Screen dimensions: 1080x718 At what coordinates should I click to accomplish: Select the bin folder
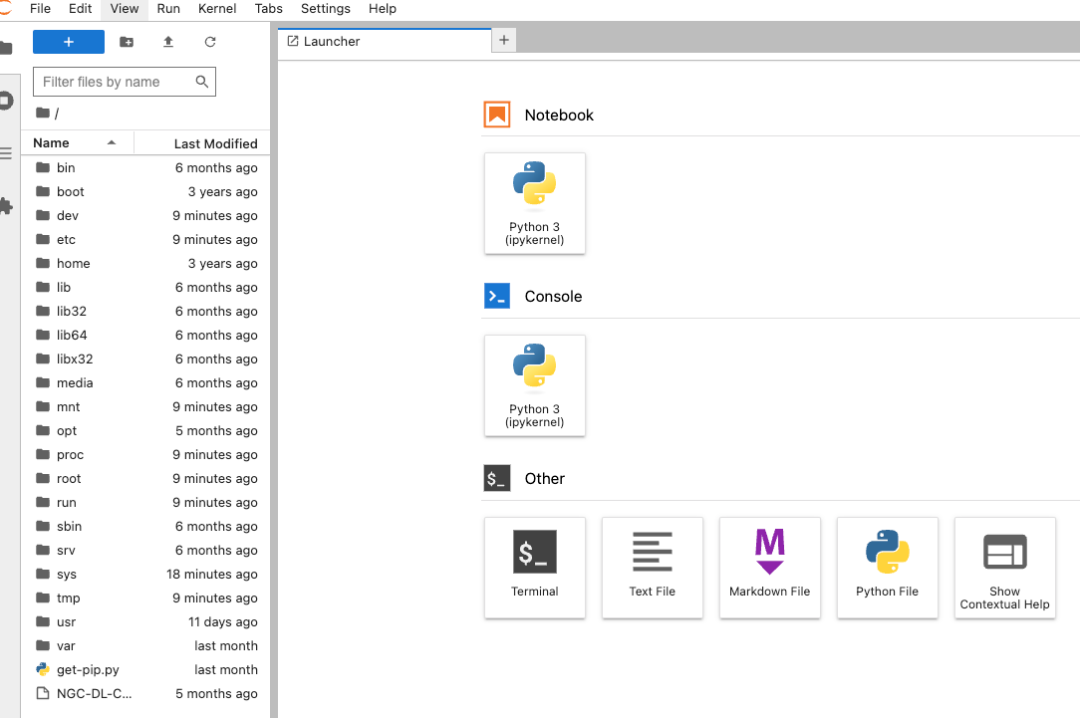click(x=145, y=167)
